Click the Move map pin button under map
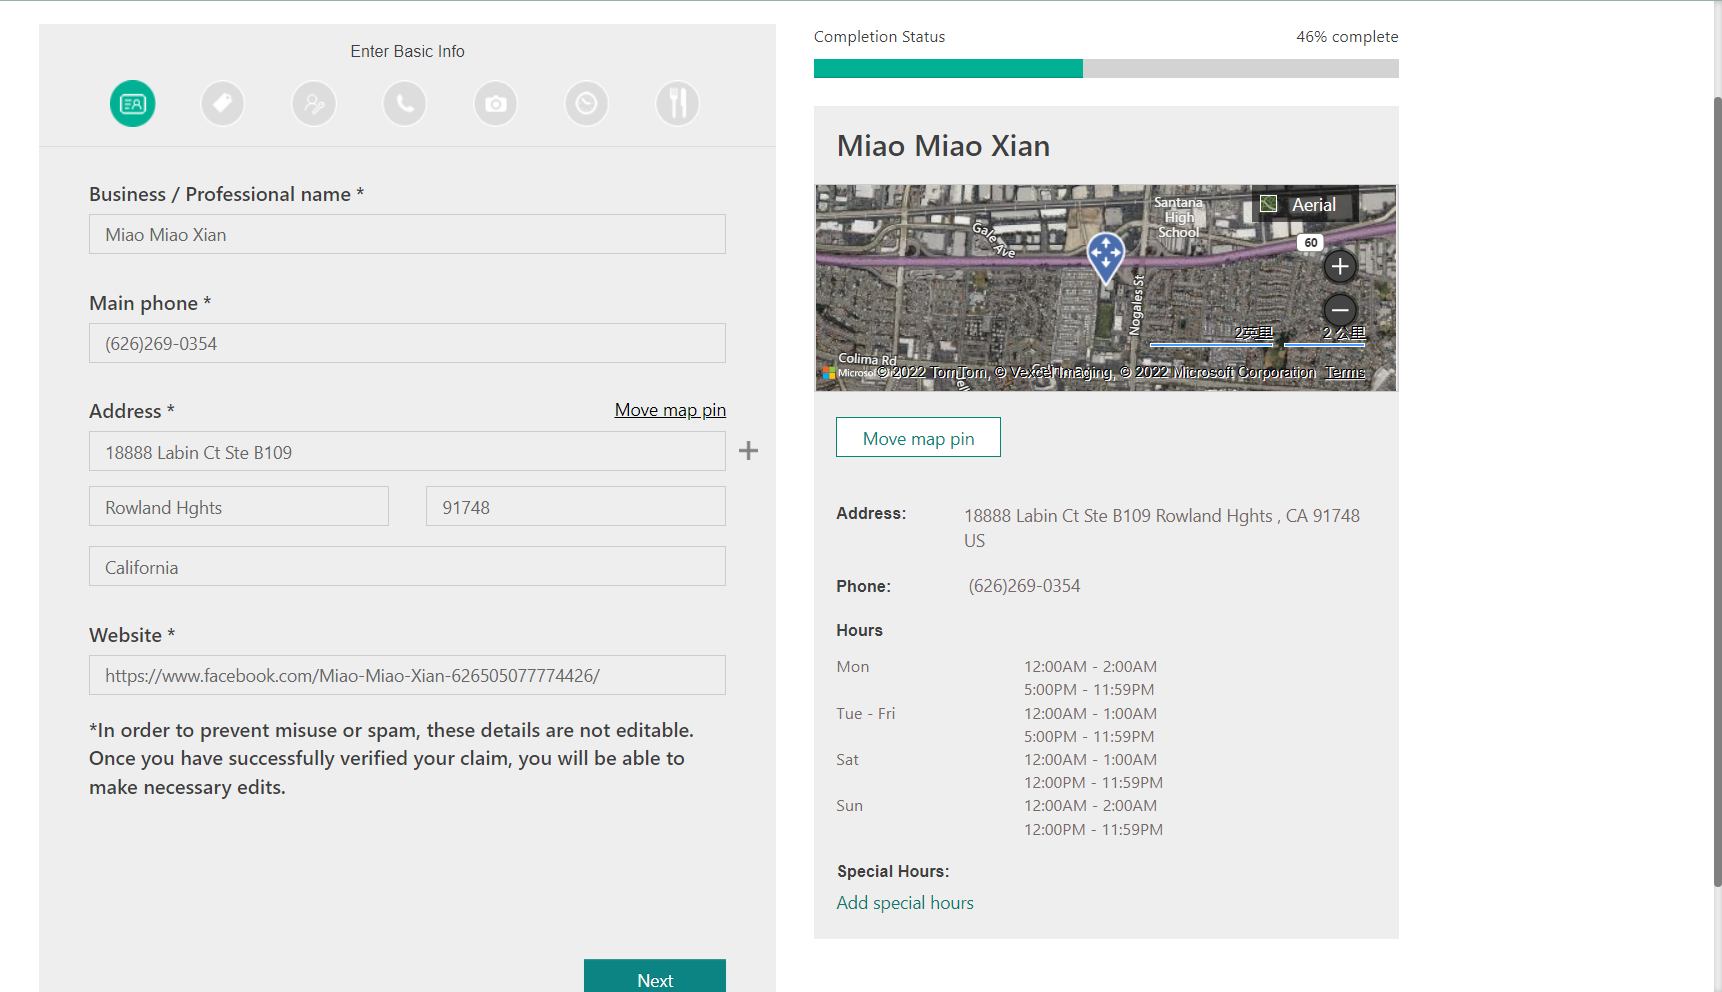The height and width of the screenshot is (992, 1722). (918, 438)
